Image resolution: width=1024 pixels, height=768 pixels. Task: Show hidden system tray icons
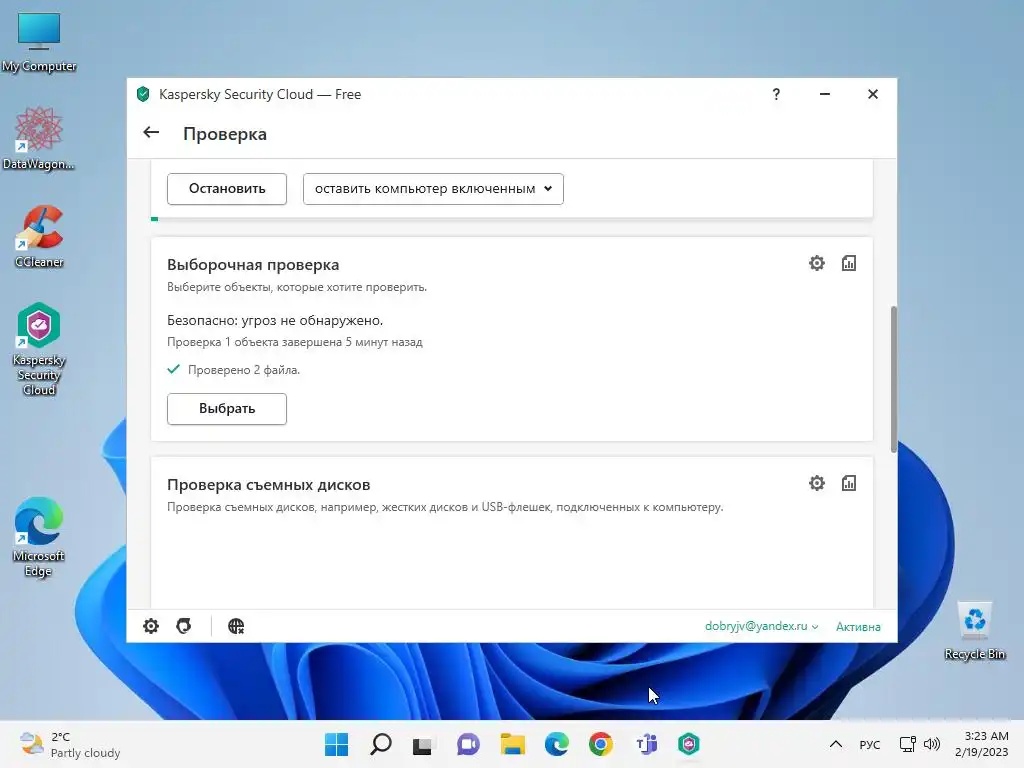[835, 744]
